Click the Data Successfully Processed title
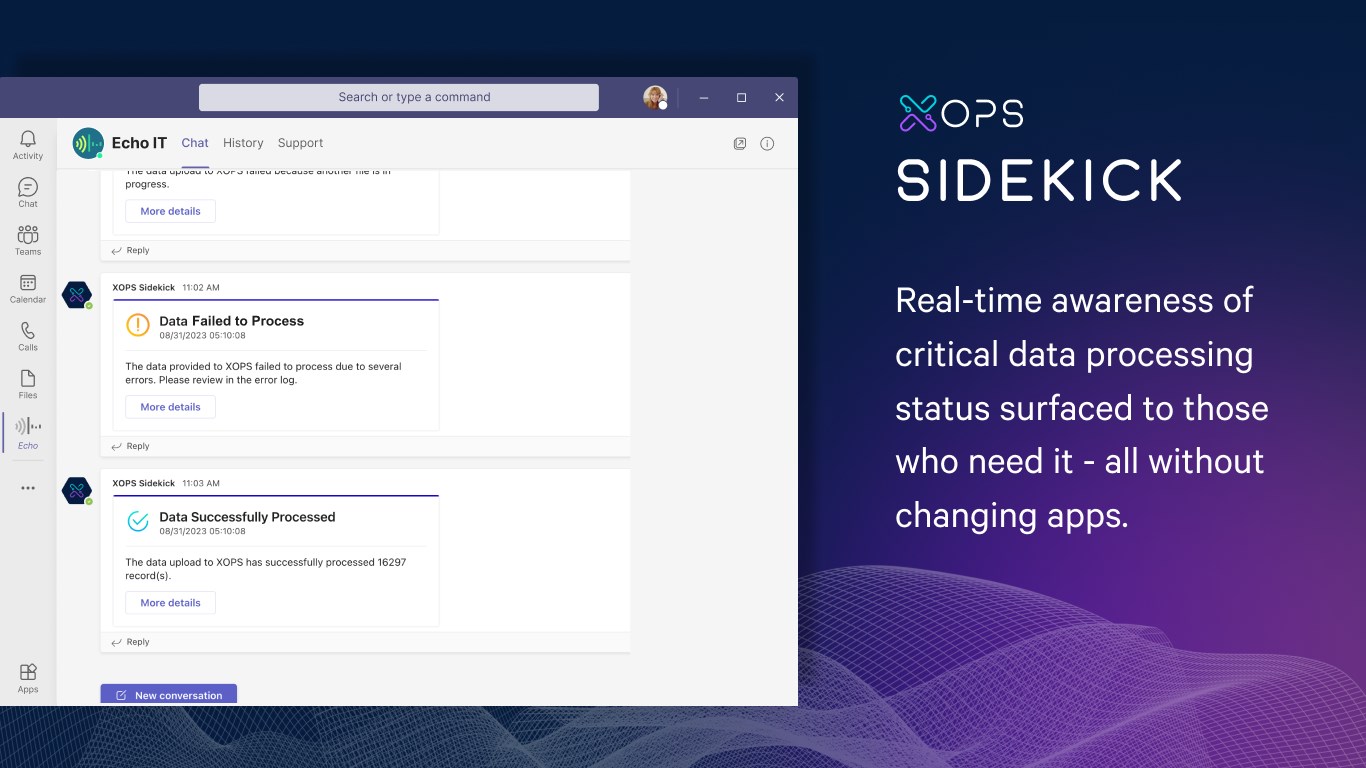Screen dimensions: 1366x768 click(247, 517)
